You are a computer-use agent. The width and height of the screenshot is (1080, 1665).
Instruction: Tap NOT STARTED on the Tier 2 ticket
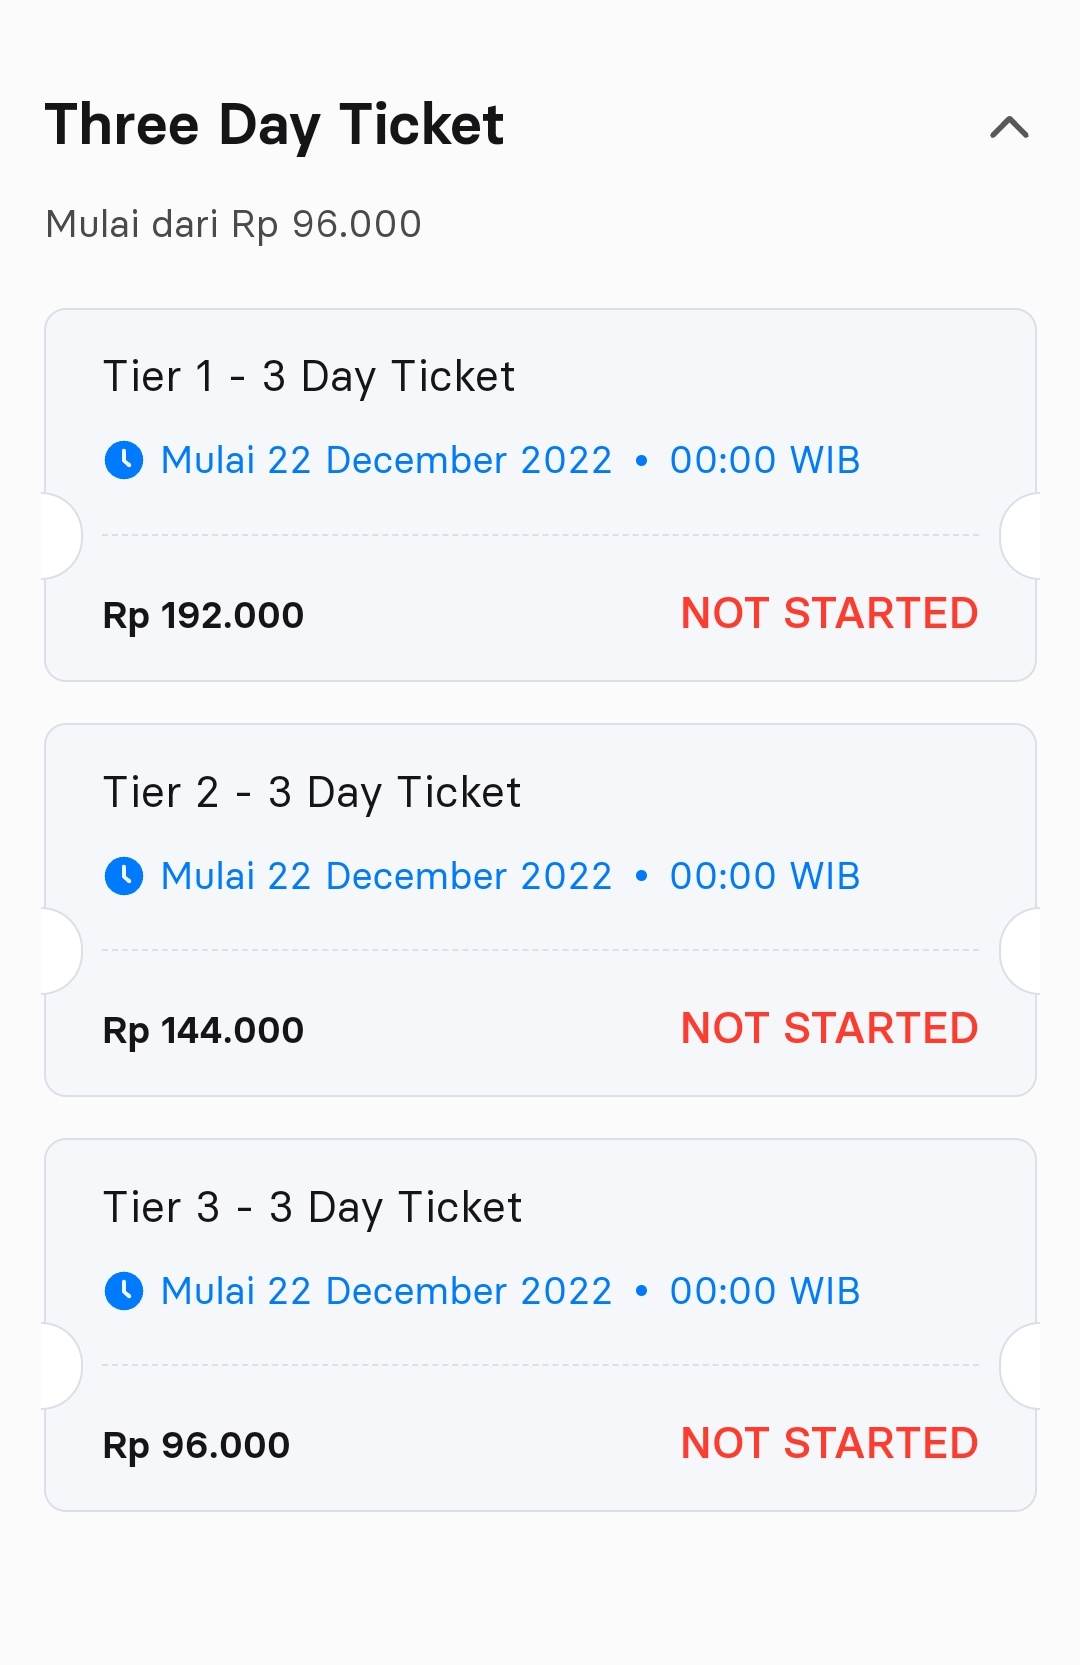click(829, 1029)
